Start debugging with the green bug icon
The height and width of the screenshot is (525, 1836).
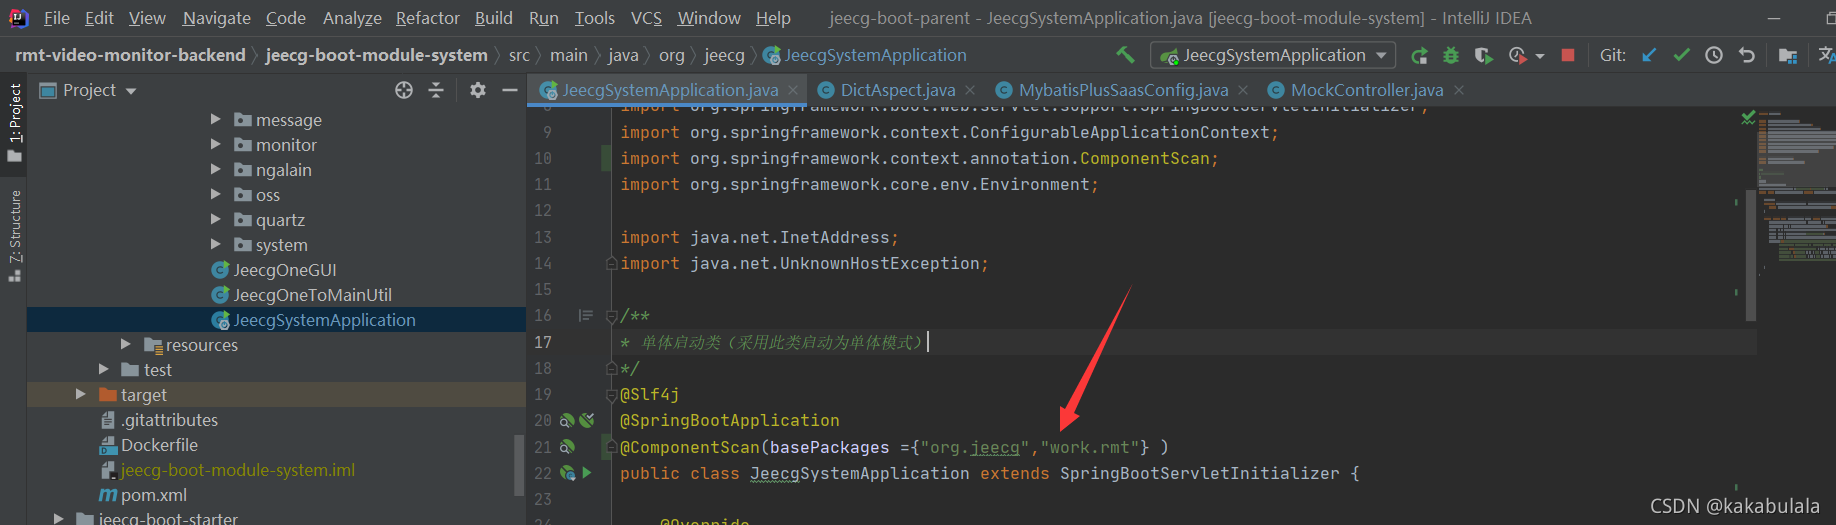click(x=1451, y=56)
